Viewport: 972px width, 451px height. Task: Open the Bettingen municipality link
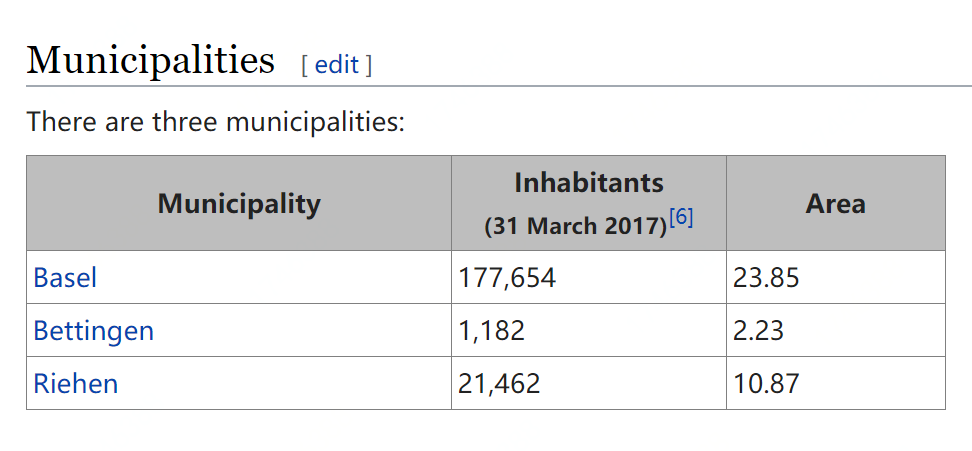click(x=93, y=330)
